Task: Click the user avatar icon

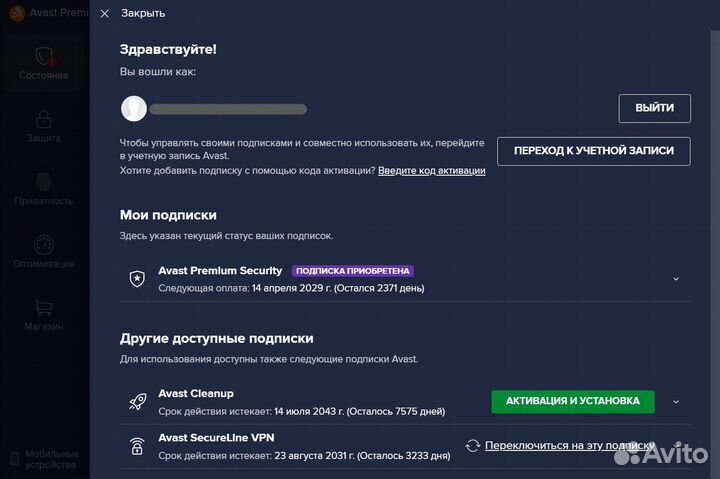Action: pos(134,108)
